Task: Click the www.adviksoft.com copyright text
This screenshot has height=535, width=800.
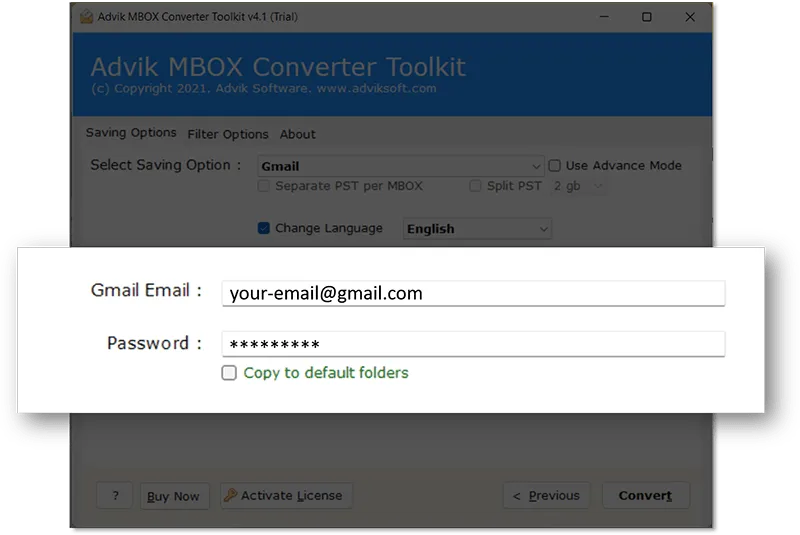Action: click(377, 88)
